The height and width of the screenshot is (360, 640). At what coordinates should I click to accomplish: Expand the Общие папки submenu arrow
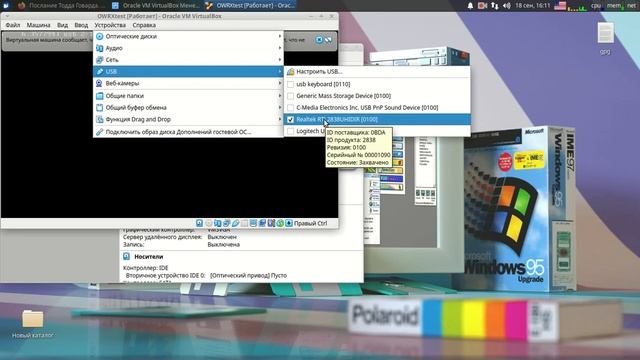point(280,96)
